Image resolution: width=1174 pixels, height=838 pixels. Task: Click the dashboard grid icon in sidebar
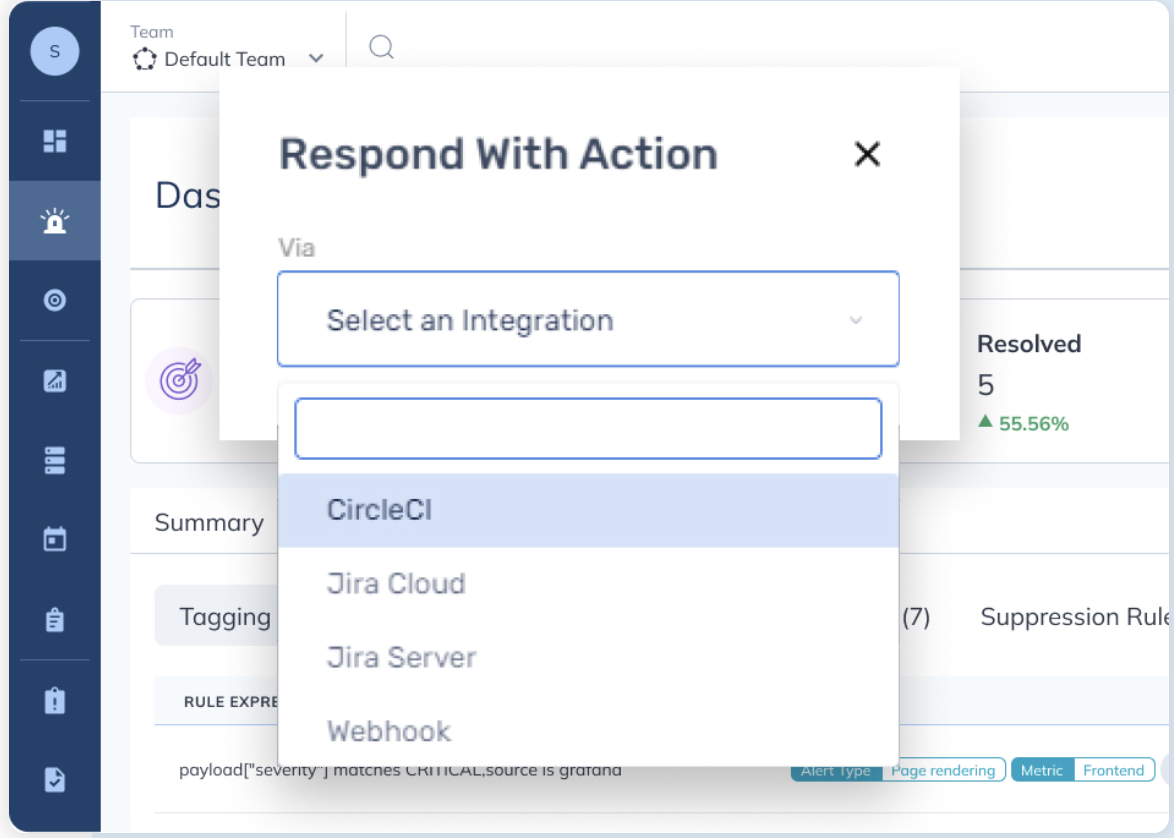pyautogui.click(x=54, y=141)
